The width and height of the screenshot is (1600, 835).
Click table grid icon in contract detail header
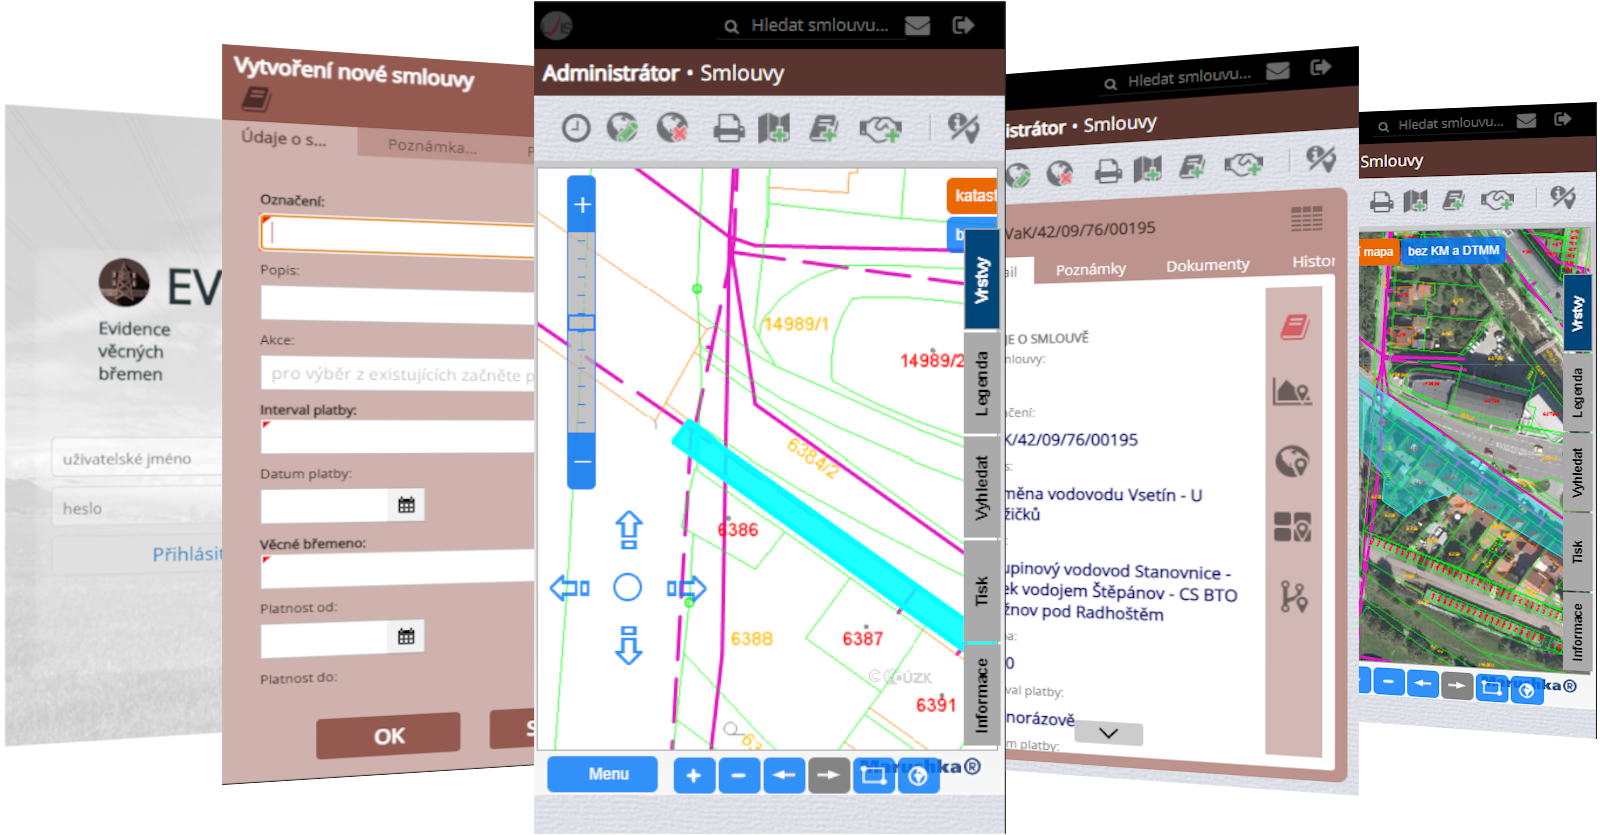click(1307, 219)
